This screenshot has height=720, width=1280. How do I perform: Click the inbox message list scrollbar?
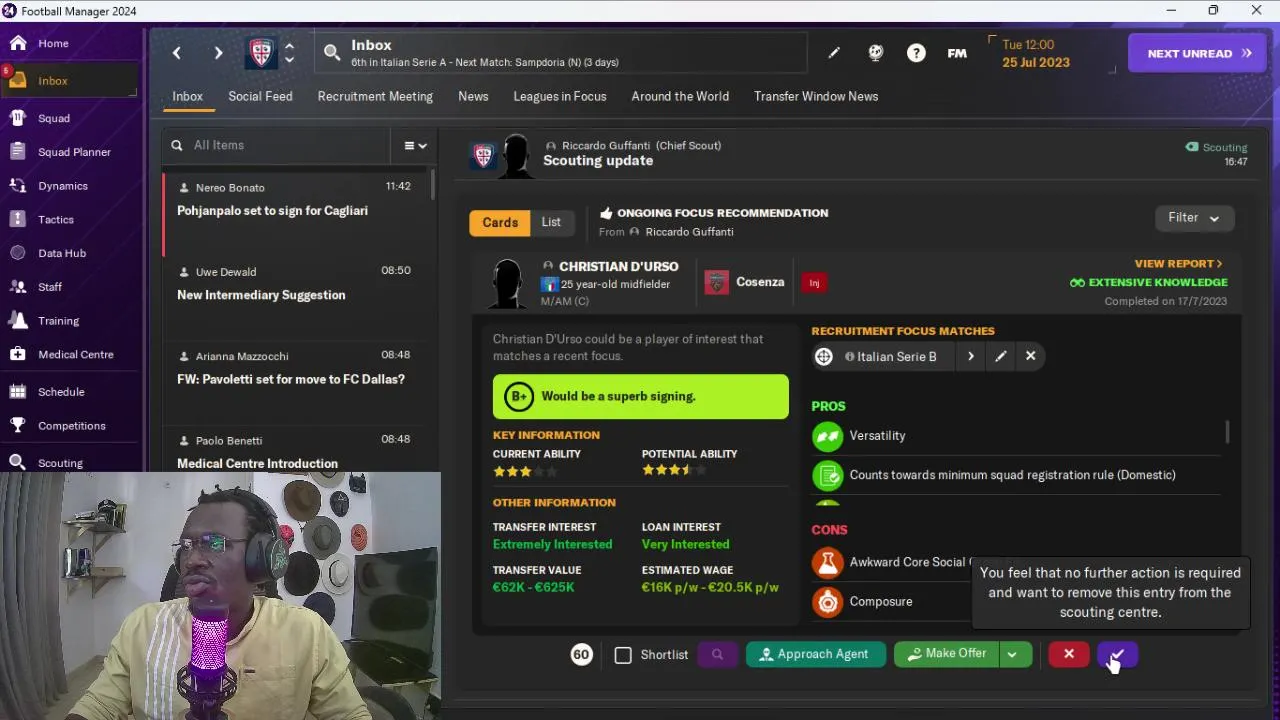coord(433,184)
